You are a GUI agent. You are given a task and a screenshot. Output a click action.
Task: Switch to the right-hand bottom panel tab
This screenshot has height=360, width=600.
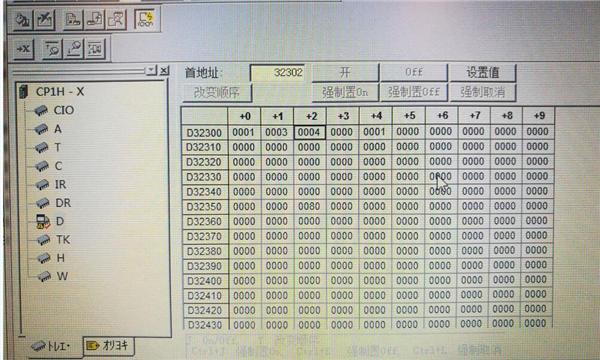tap(109, 346)
